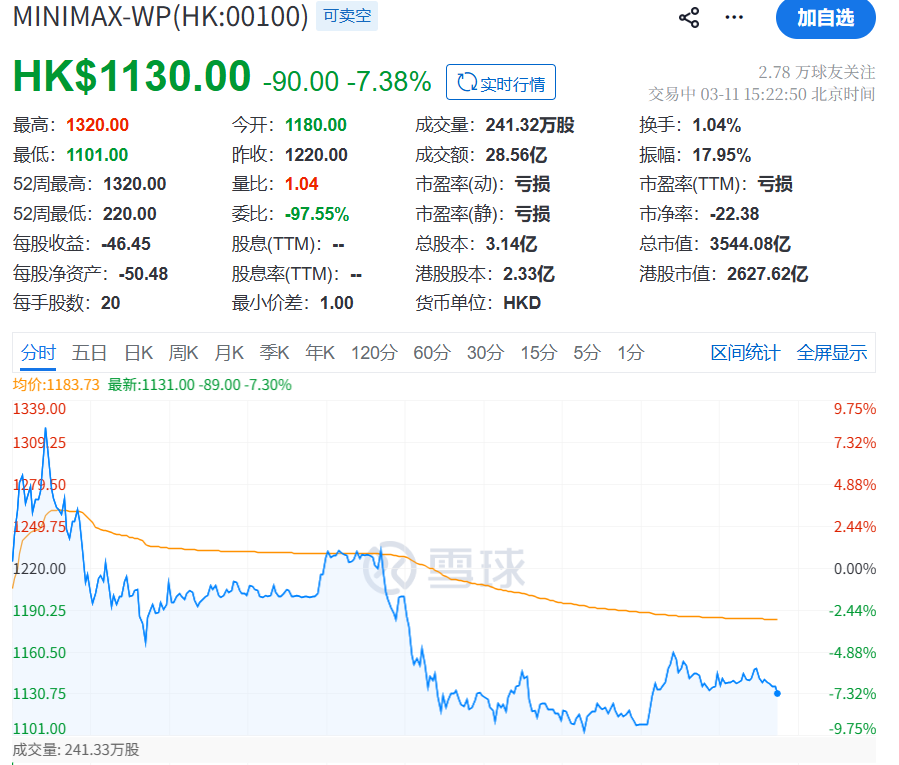Switch to the 季K tab
This screenshot has height=765, width=899.
[x=274, y=352]
